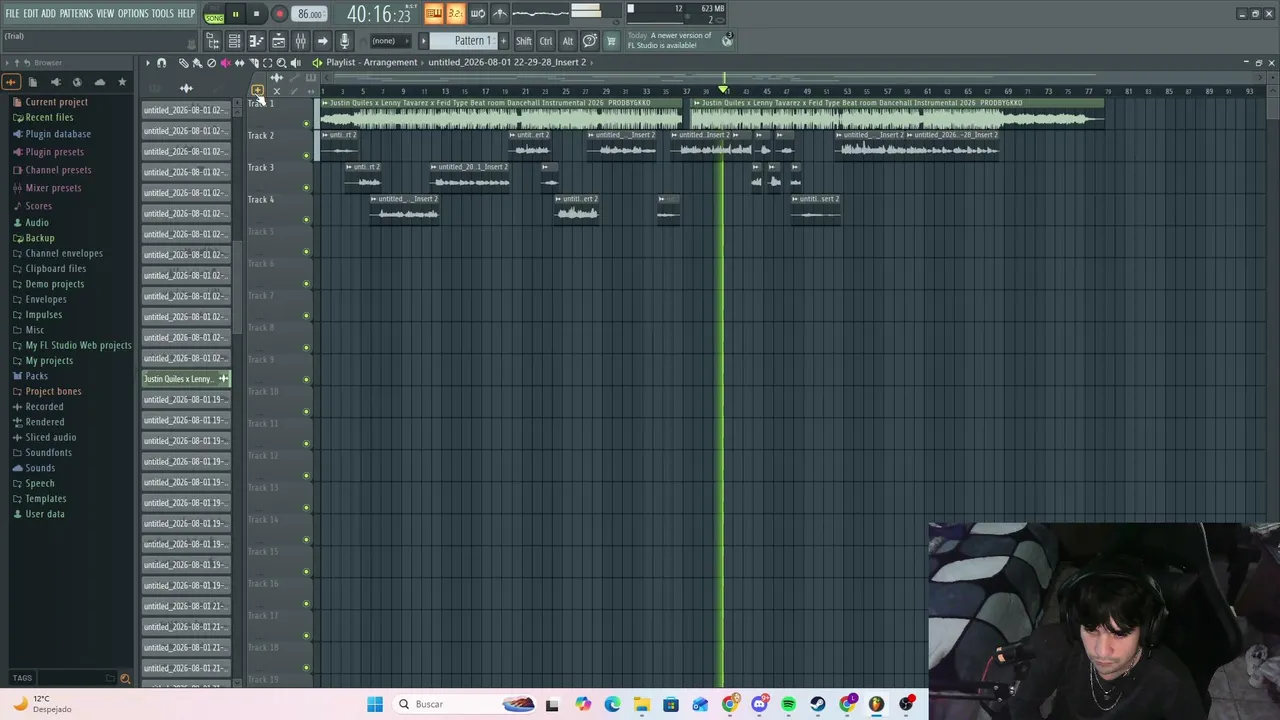Open the OPTIONS menu

(133, 13)
